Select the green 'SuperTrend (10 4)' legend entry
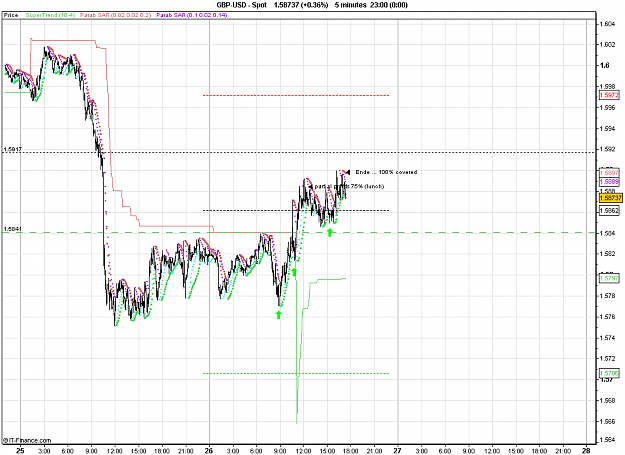Image resolution: width=625 pixels, height=455 pixels. [50, 15]
